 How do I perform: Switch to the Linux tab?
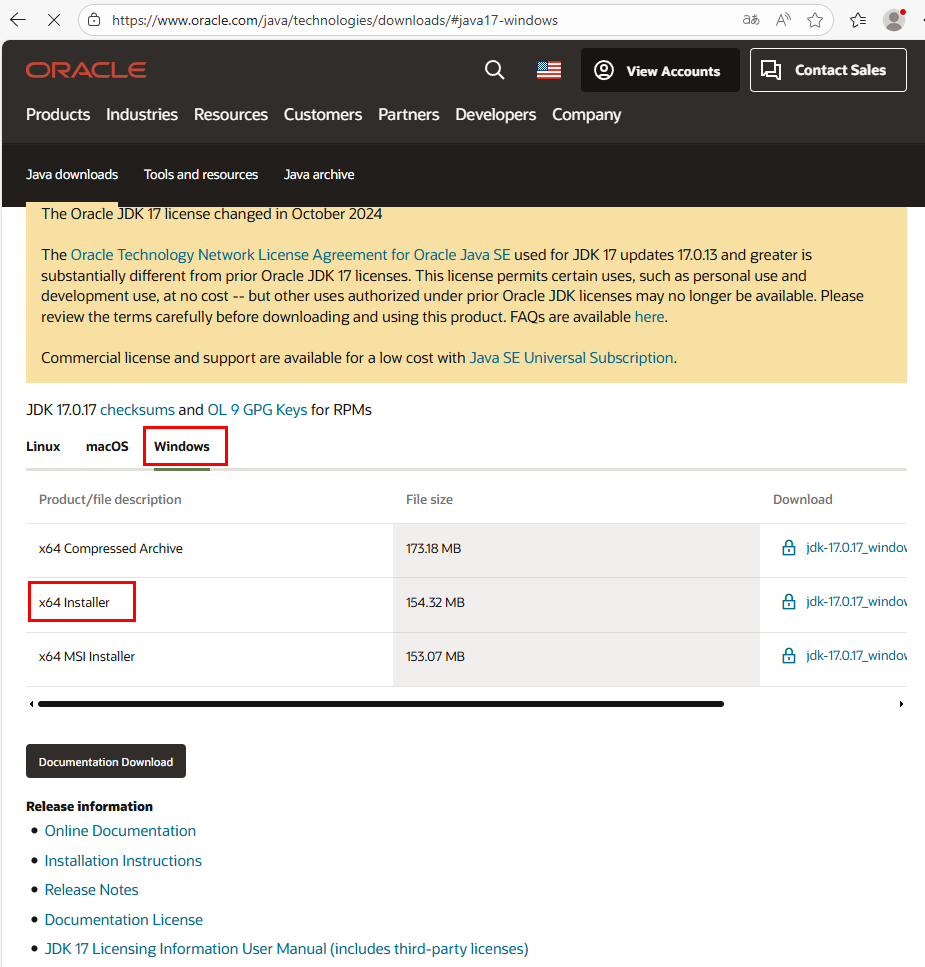43,447
